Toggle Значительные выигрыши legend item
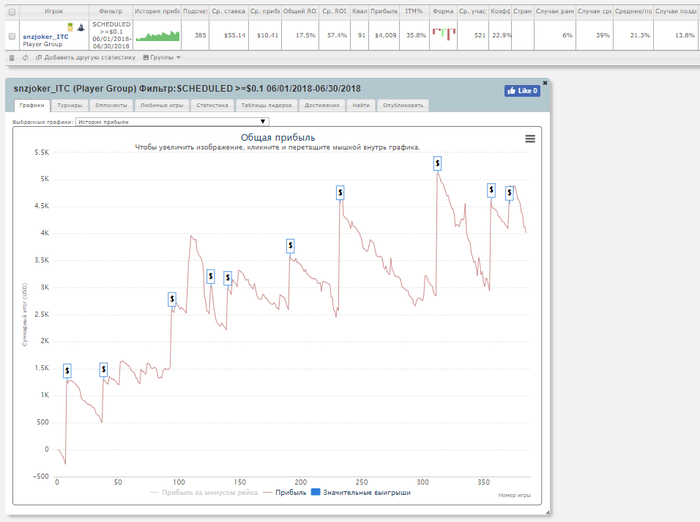 click(x=361, y=493)
